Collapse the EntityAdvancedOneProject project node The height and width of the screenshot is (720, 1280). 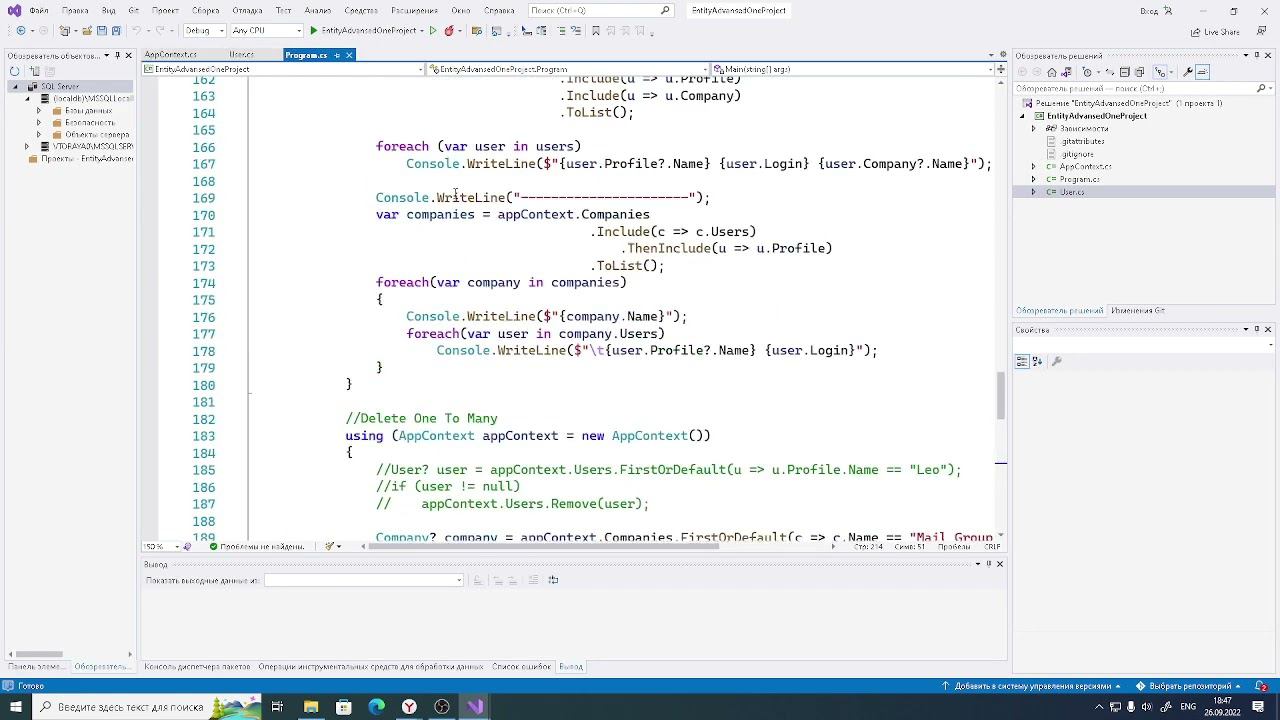pyautogui.click(x=1022, y=116)
